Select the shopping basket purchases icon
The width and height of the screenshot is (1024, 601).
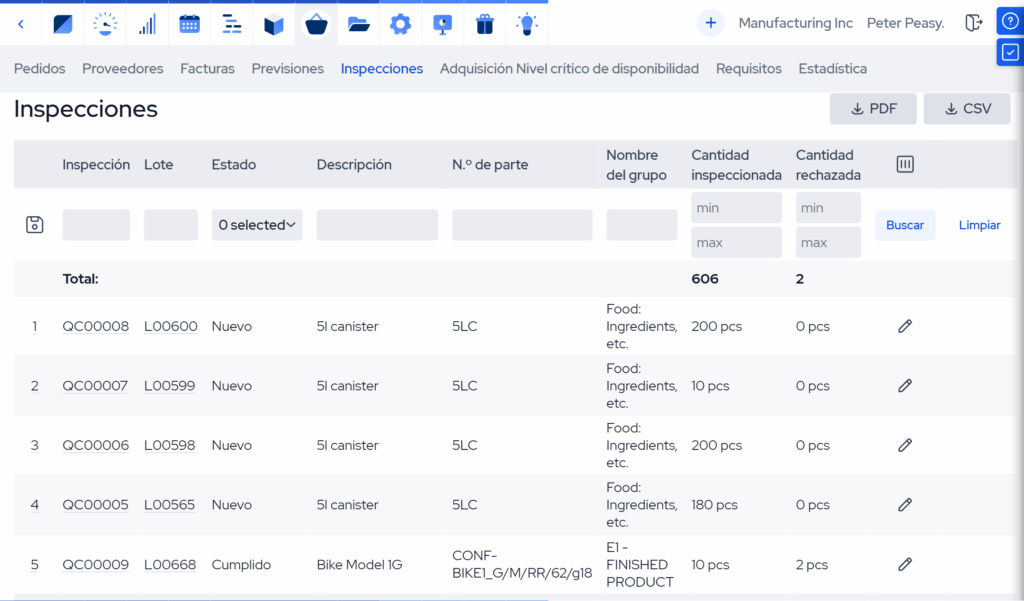point(316,23)
